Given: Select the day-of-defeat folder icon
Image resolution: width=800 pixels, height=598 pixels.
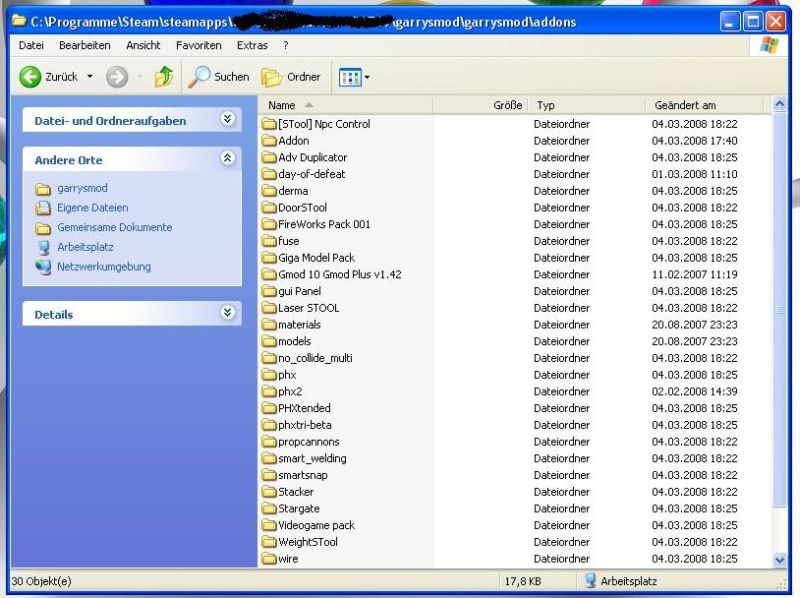Looking at the screenshot, I should (x=269, y=175).
